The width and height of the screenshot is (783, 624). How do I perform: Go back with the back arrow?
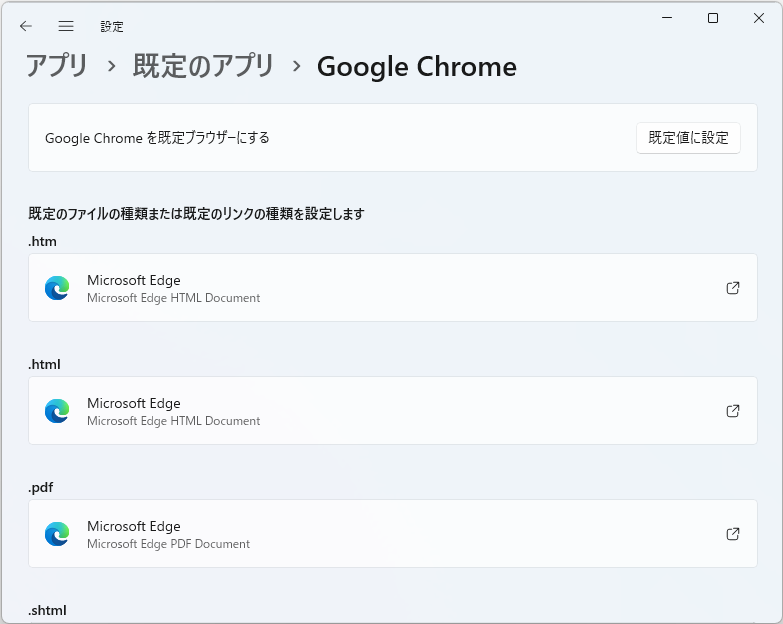[x=25, y=26]
